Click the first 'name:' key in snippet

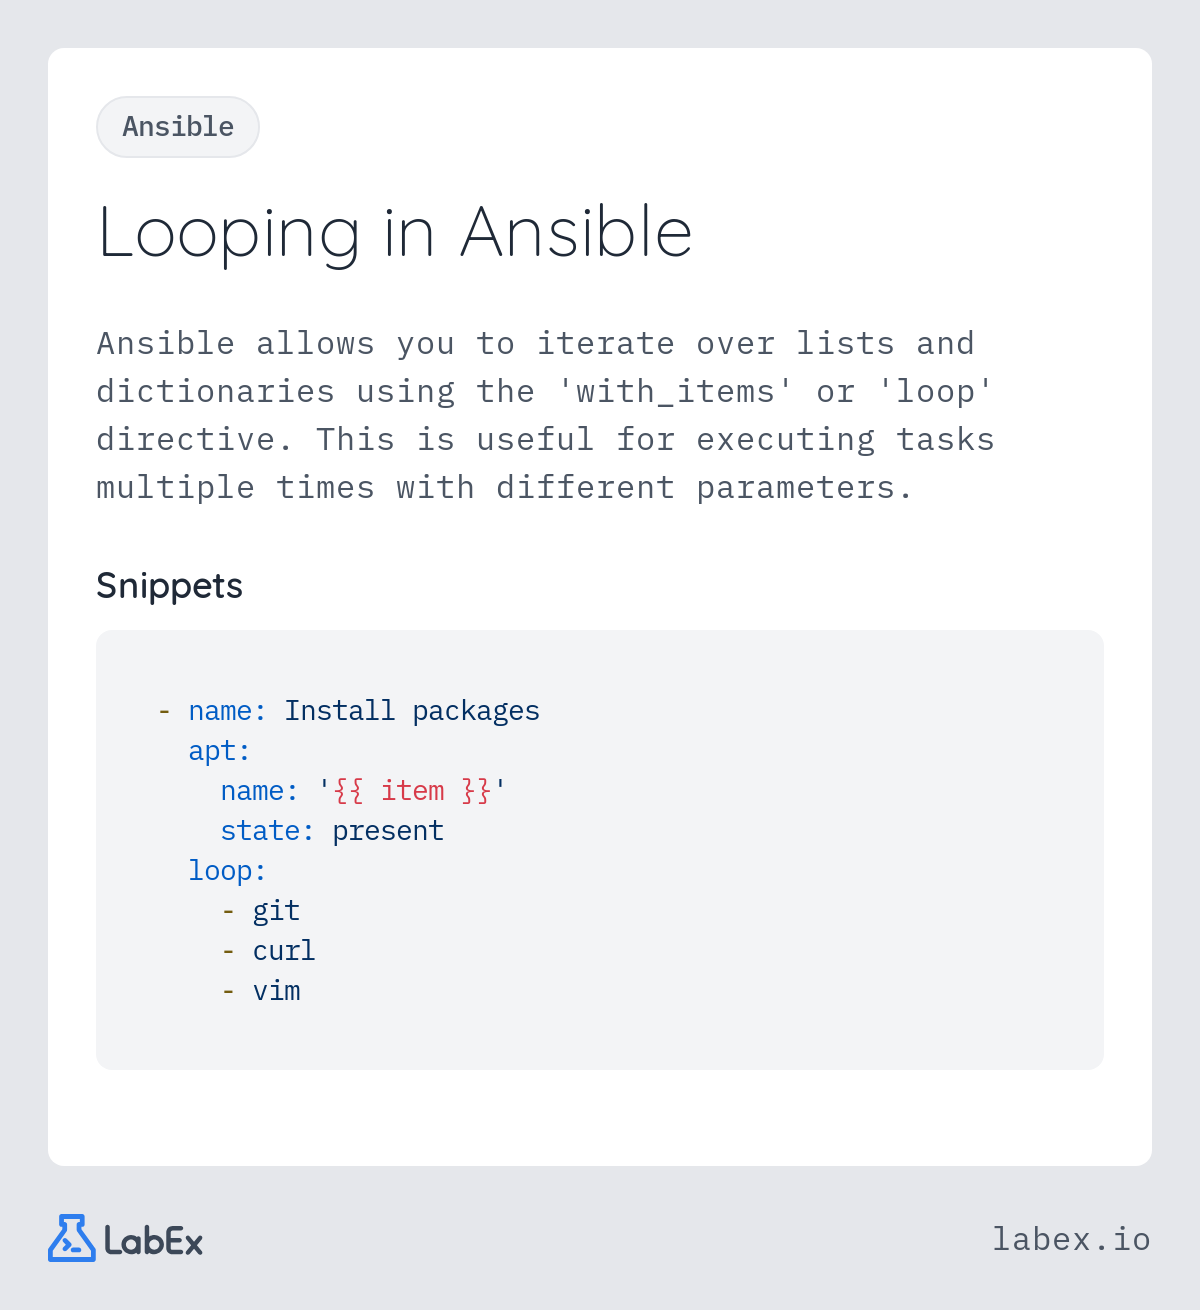(227, 711)
